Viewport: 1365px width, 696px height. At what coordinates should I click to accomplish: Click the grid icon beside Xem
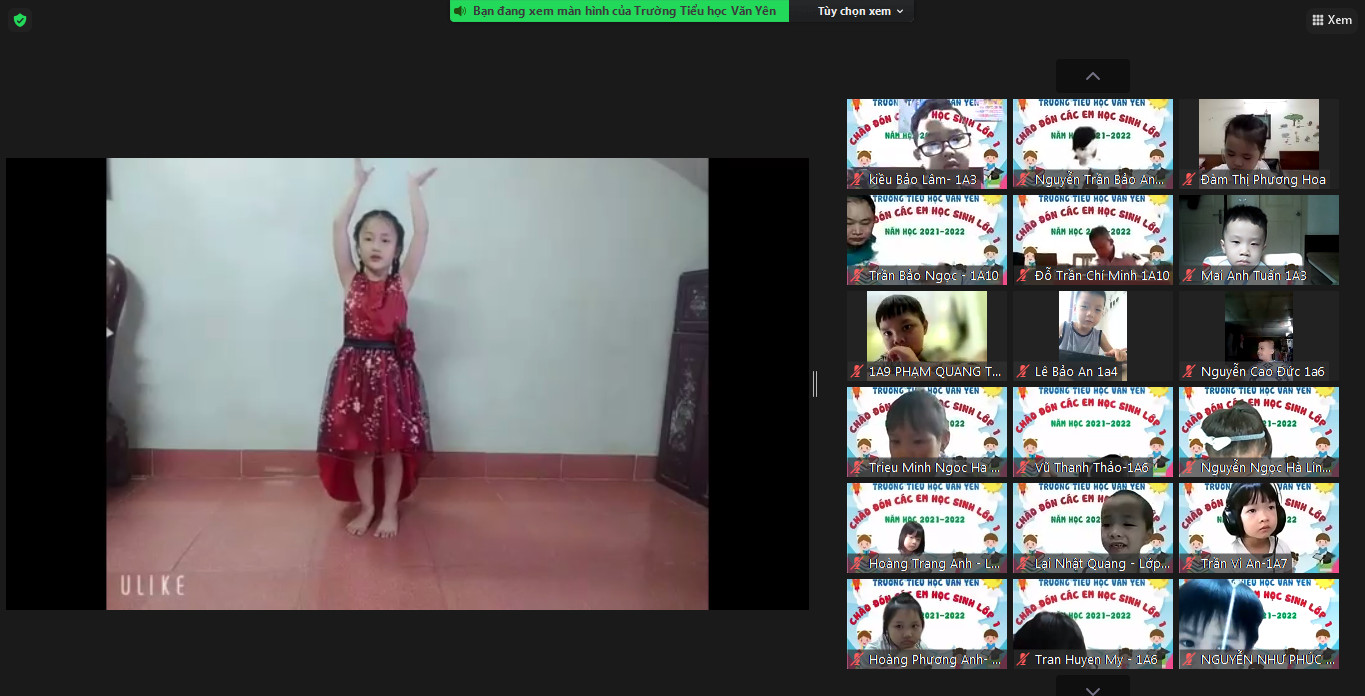1318,20
